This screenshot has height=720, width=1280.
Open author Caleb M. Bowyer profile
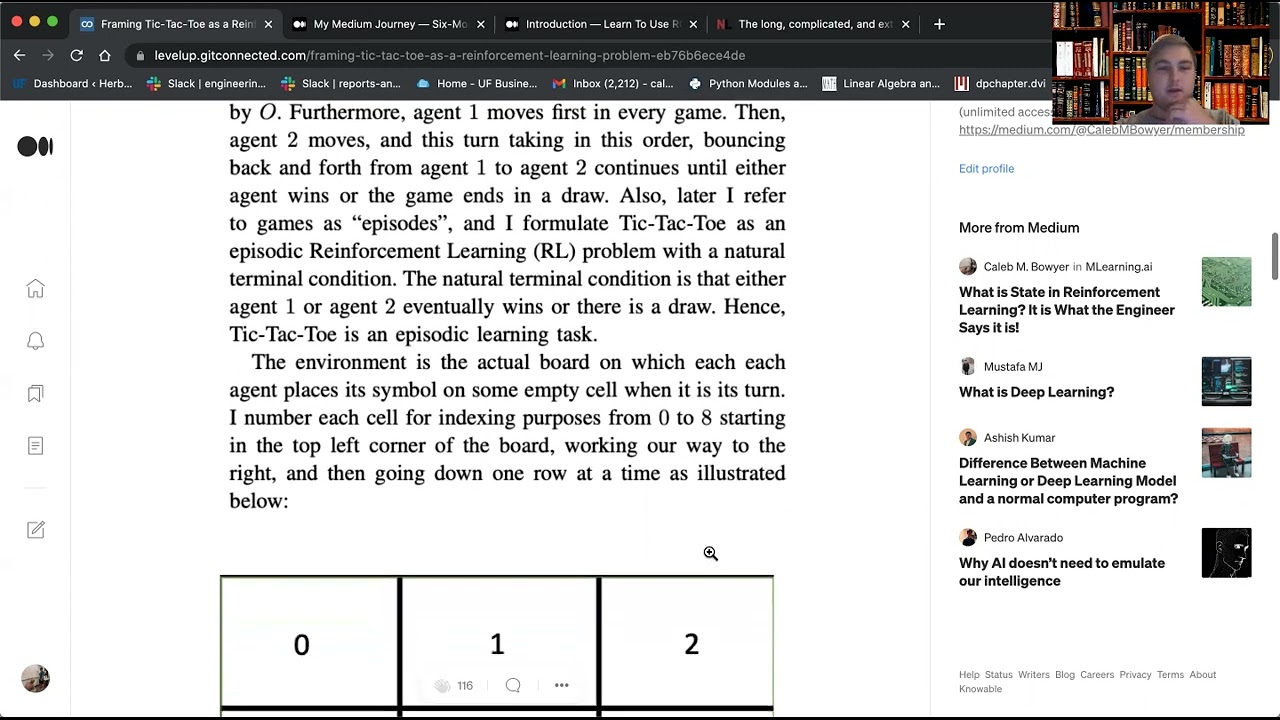pos(1026,267)
